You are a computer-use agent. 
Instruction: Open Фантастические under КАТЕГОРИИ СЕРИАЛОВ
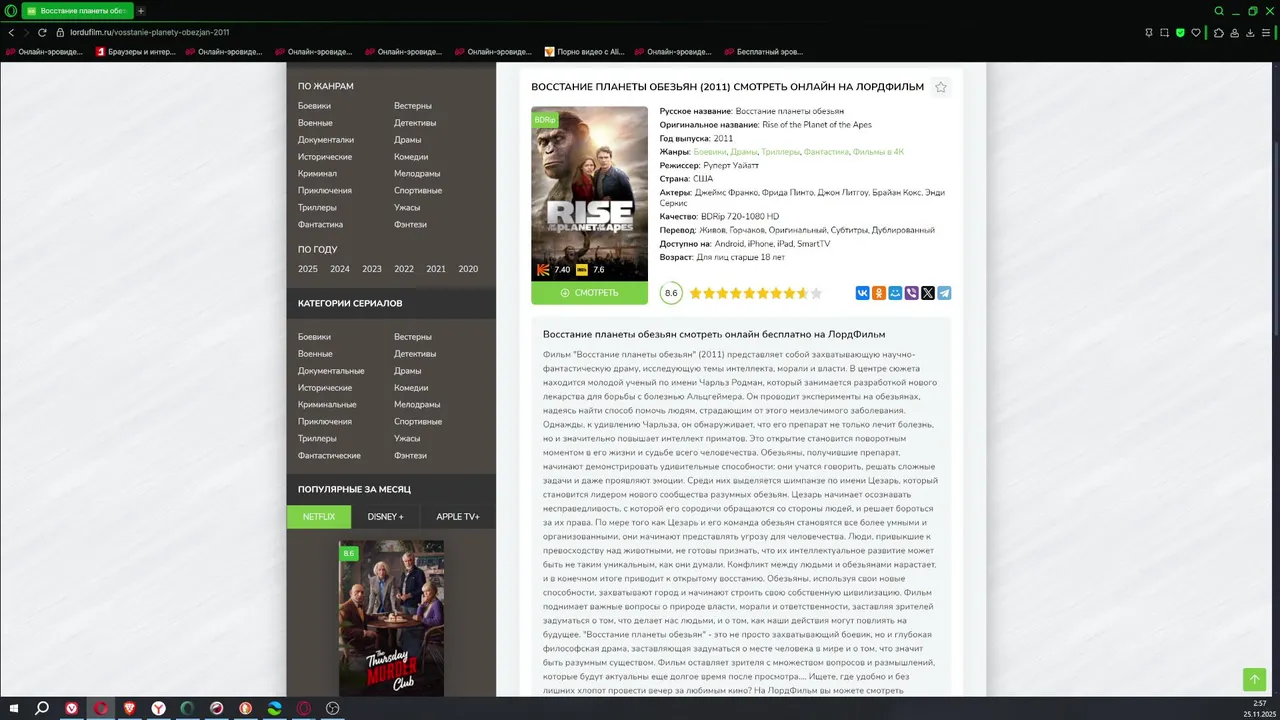[329, 456]
